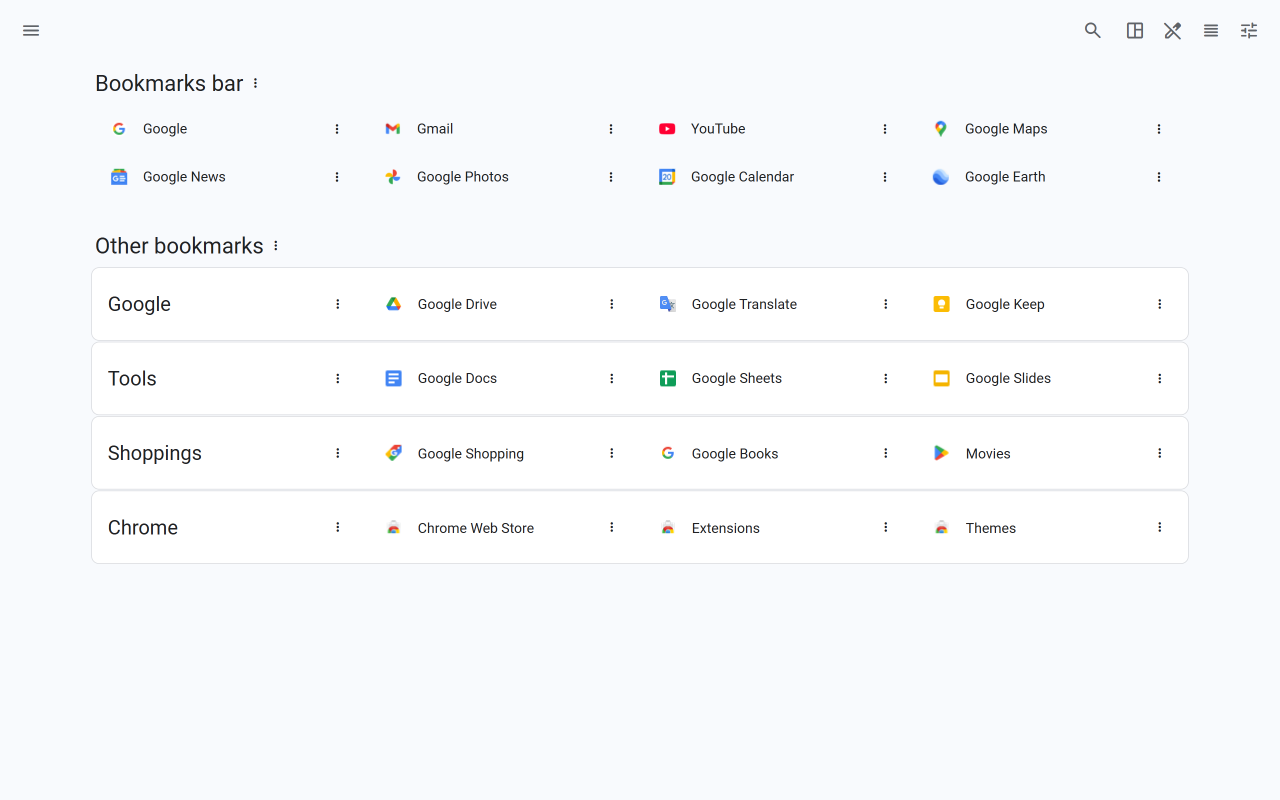This screenshot has height=800, width=1280.
Task: Click the Chrome Web Store icon
Action: (x=394, y=528)
